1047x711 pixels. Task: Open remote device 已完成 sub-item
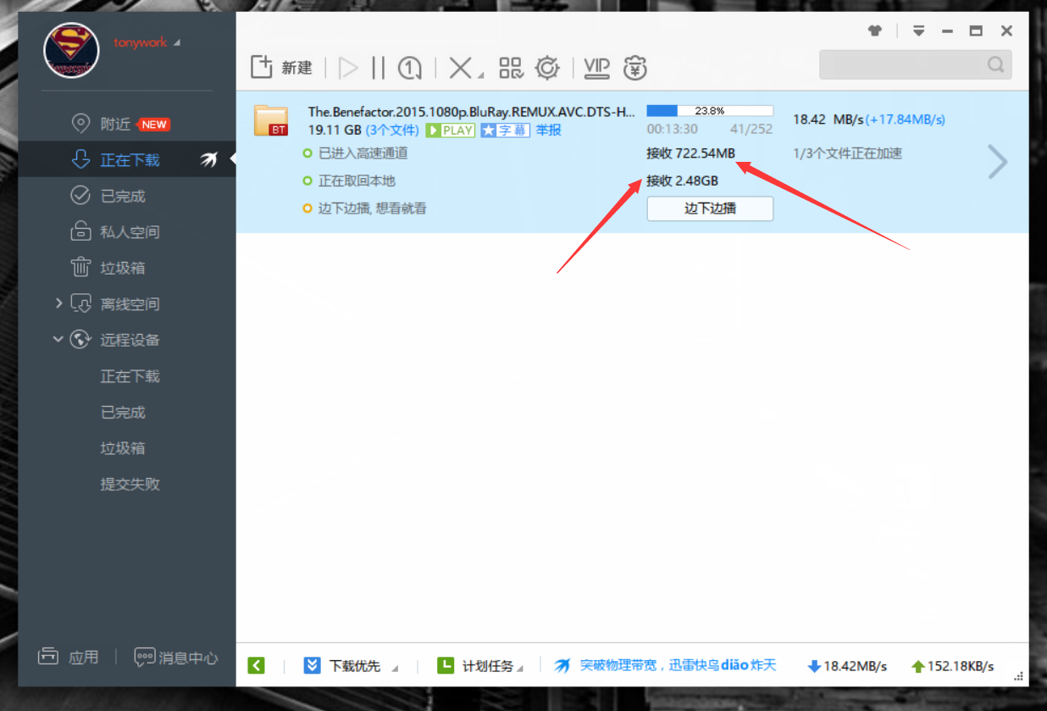pos(122,412)
